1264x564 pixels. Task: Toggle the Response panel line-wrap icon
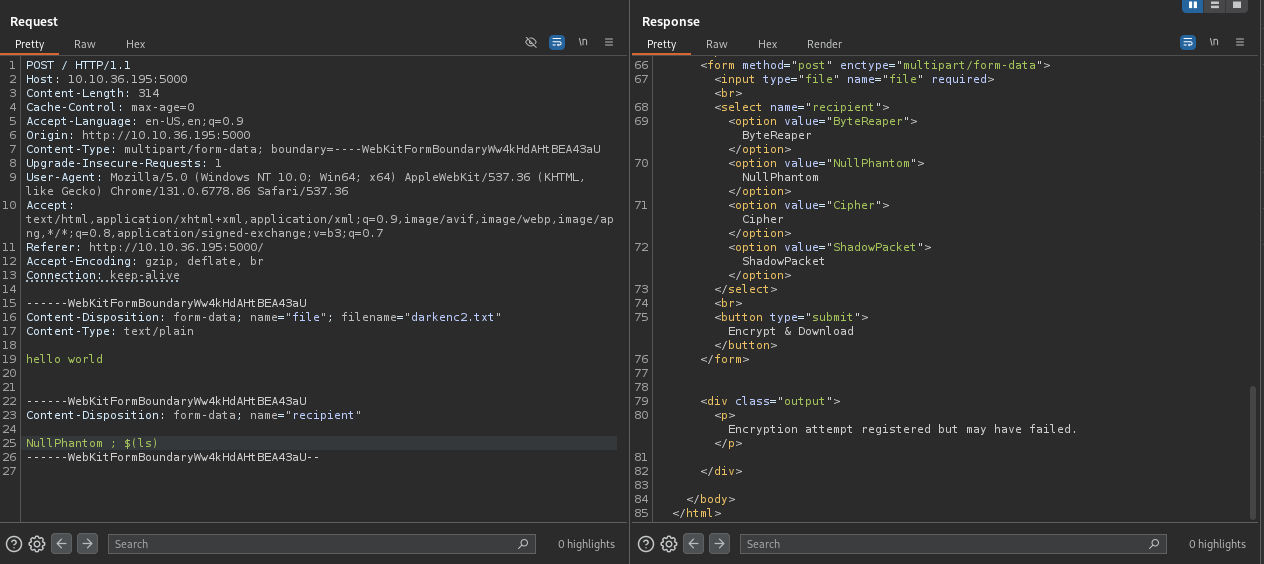[x=1188, y=42]
